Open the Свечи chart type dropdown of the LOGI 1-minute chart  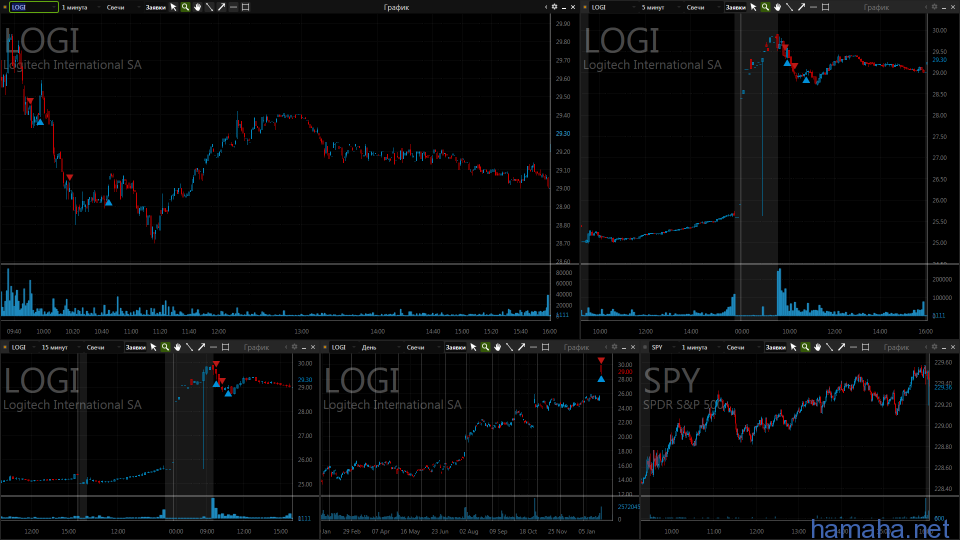click(122, 7)
